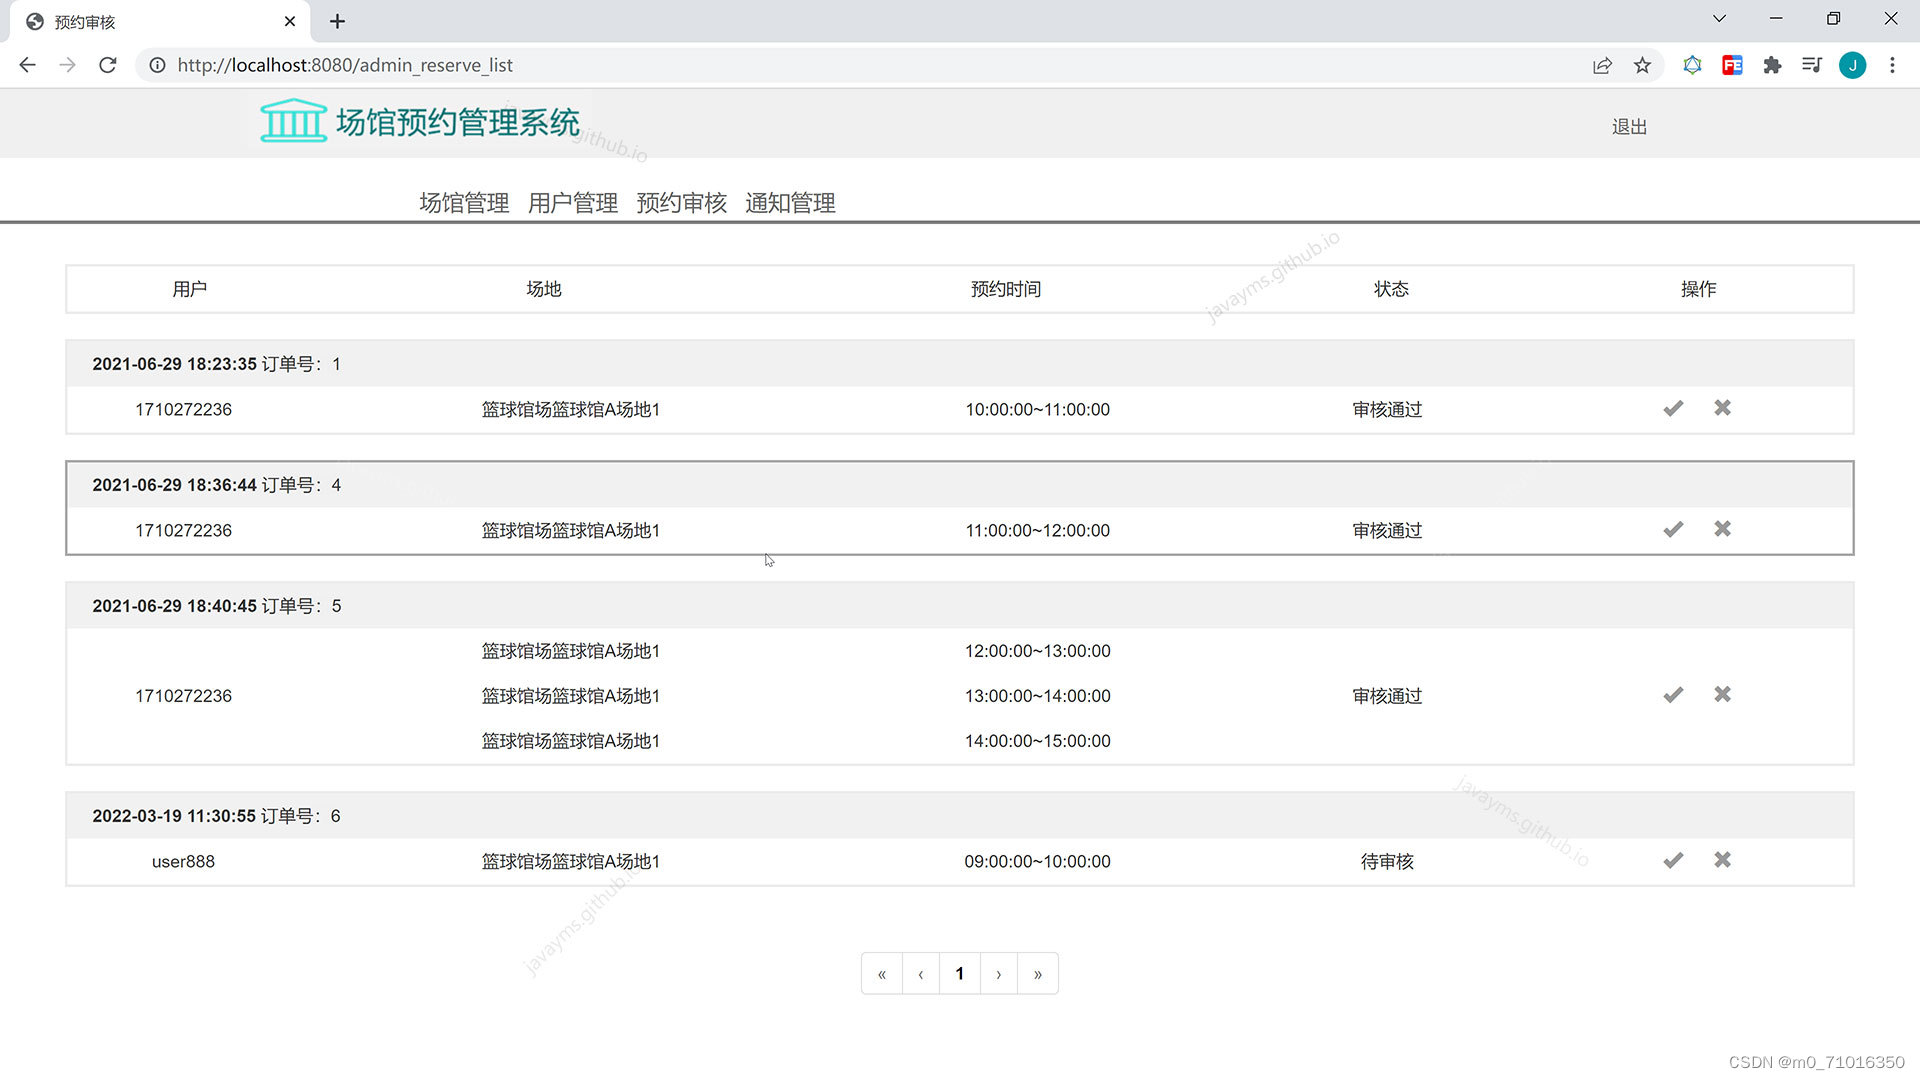Open the 预约审核 menu

tap(681, 203)
